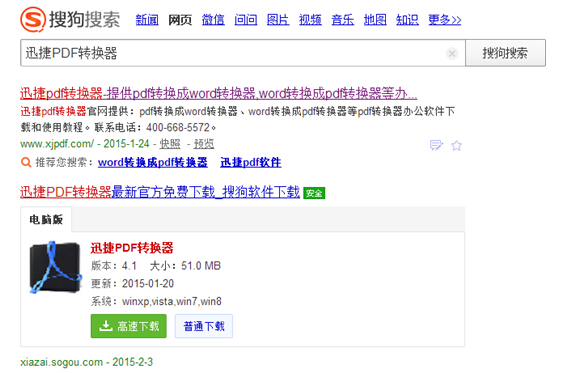Click the 更新: 2015-01-20 text
This screenshot has height=373, width=565.
[132, 284]
